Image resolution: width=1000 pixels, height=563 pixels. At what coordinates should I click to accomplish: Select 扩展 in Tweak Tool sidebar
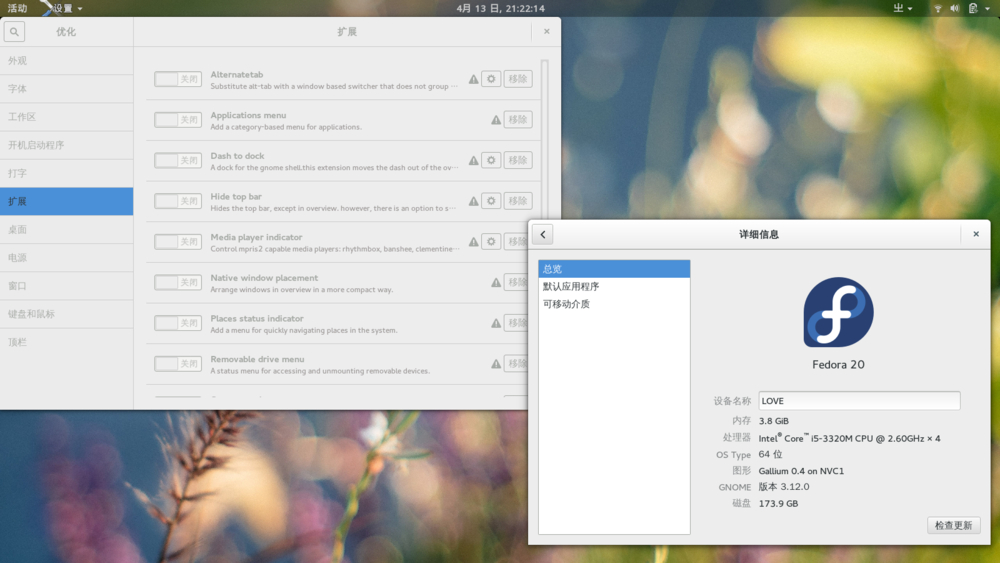66,201
